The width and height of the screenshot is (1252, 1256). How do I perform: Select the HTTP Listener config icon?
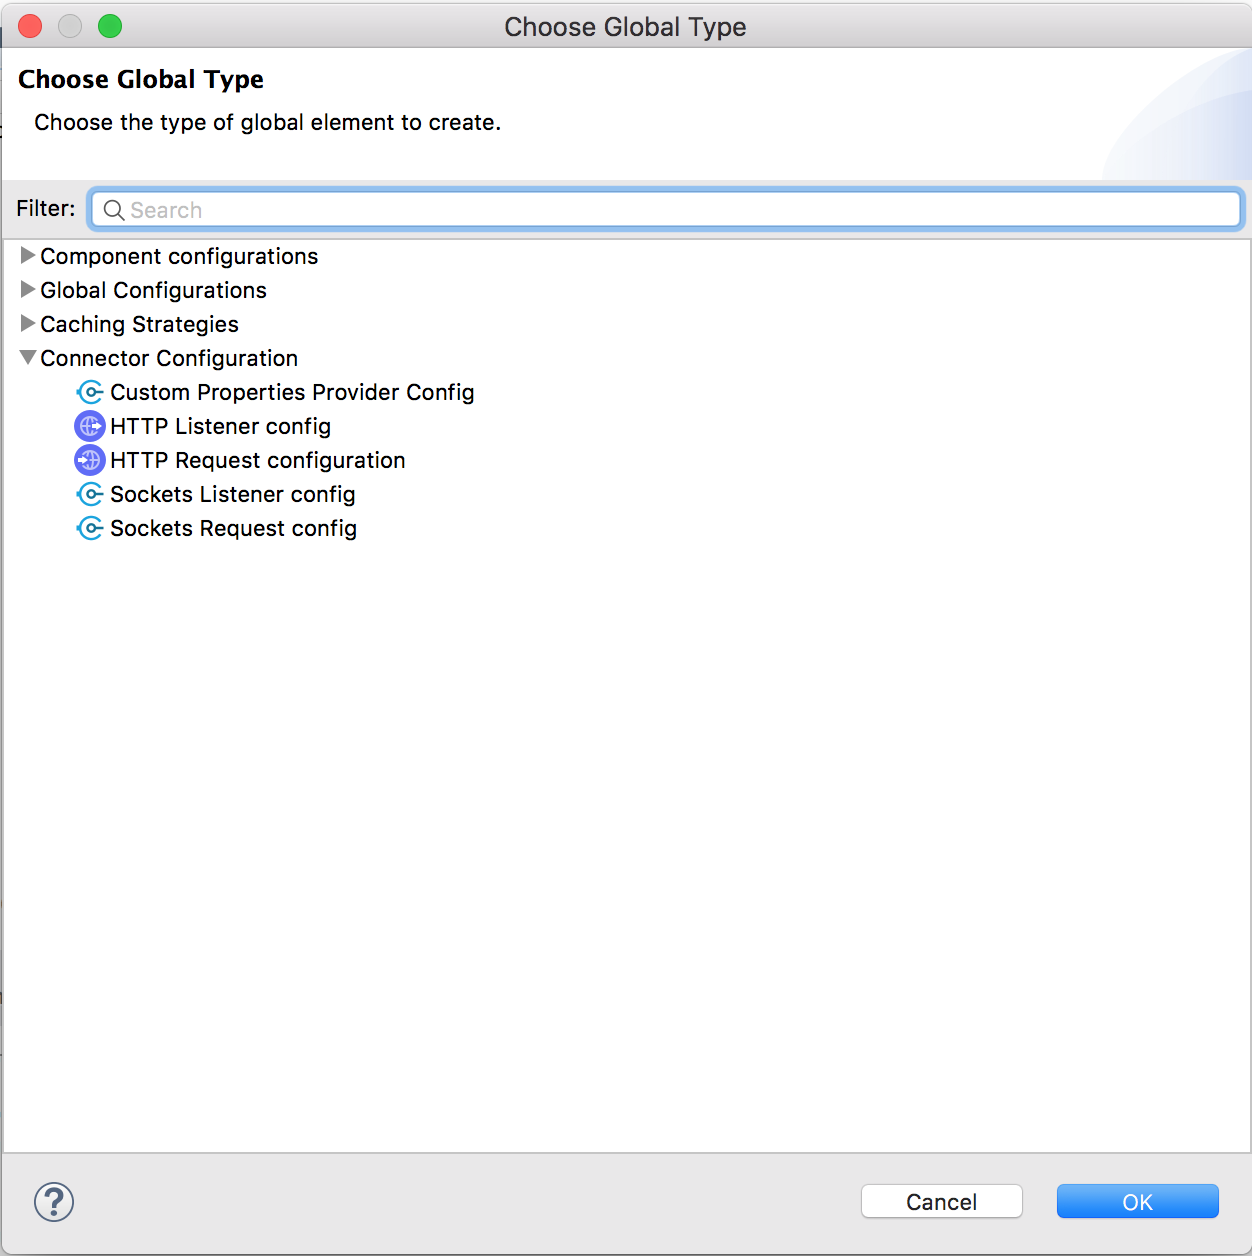click(90, 426)
